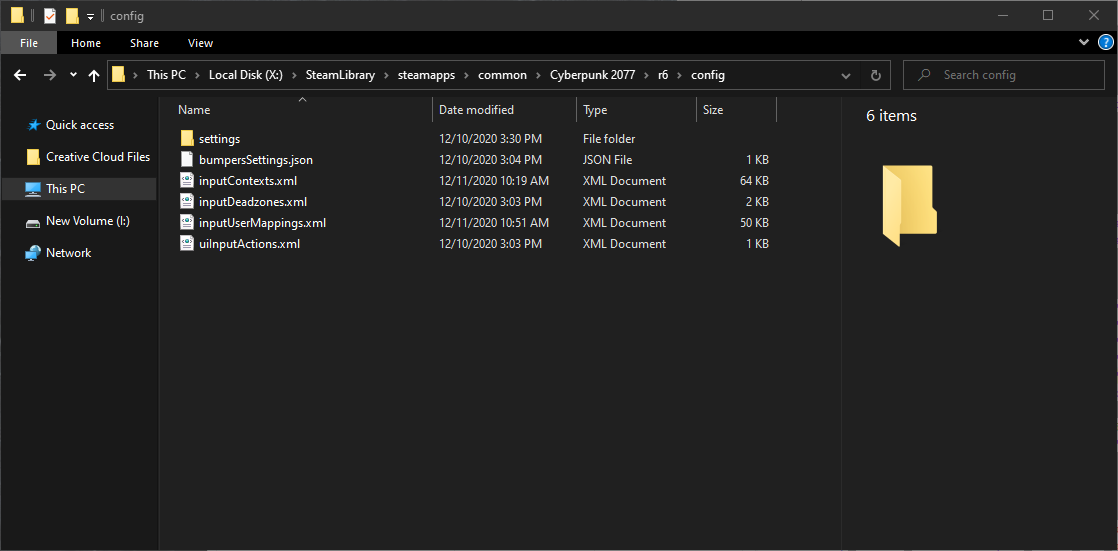The width and height of the screenshot is (1118, 551).
Task: Click the Up one level arrow
Action: click(x=94, y=75)
